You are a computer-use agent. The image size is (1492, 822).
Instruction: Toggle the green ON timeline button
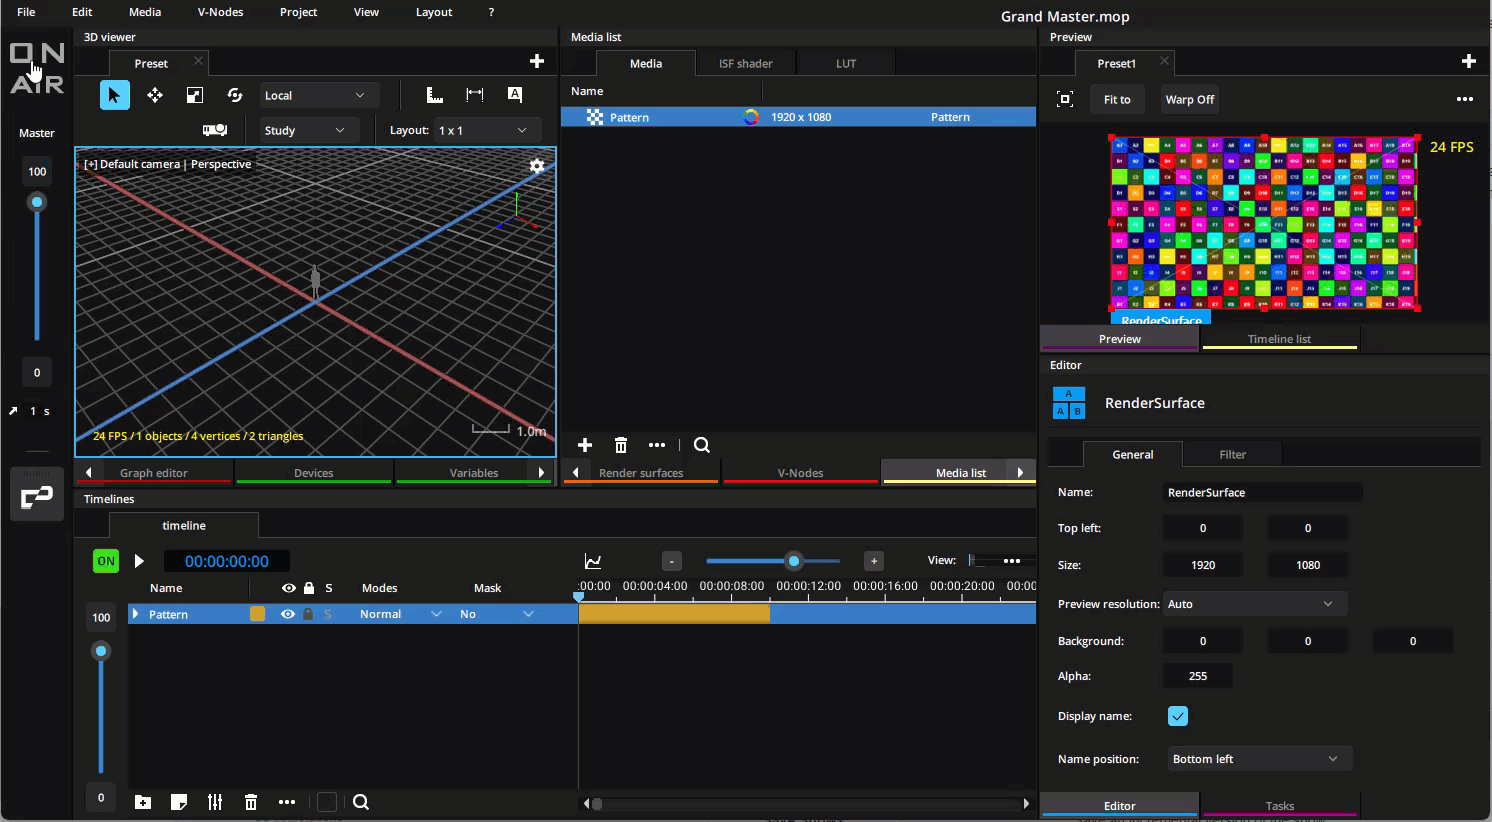click(105, 561)
